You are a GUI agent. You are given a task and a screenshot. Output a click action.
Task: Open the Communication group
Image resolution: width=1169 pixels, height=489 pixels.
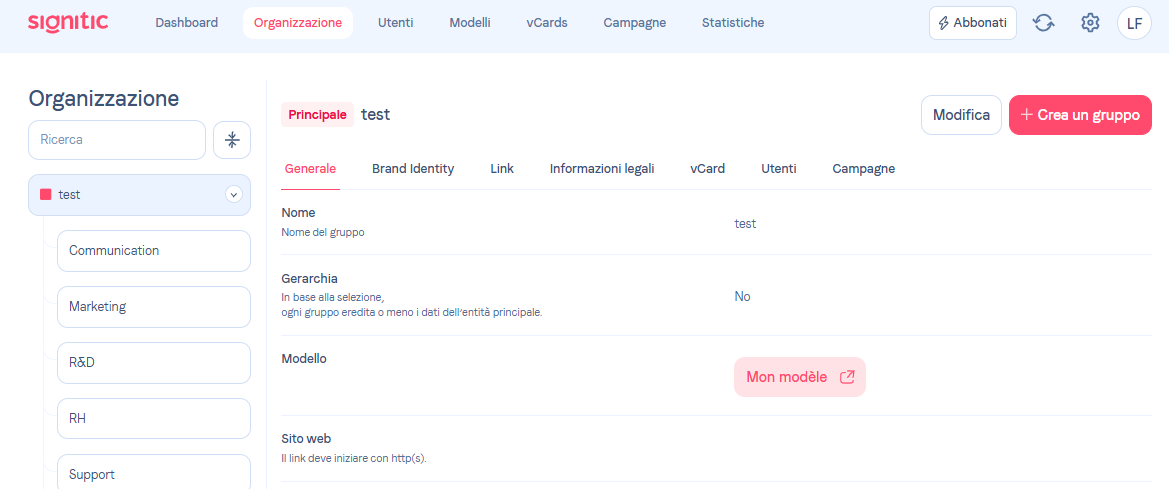pos(153,251)
